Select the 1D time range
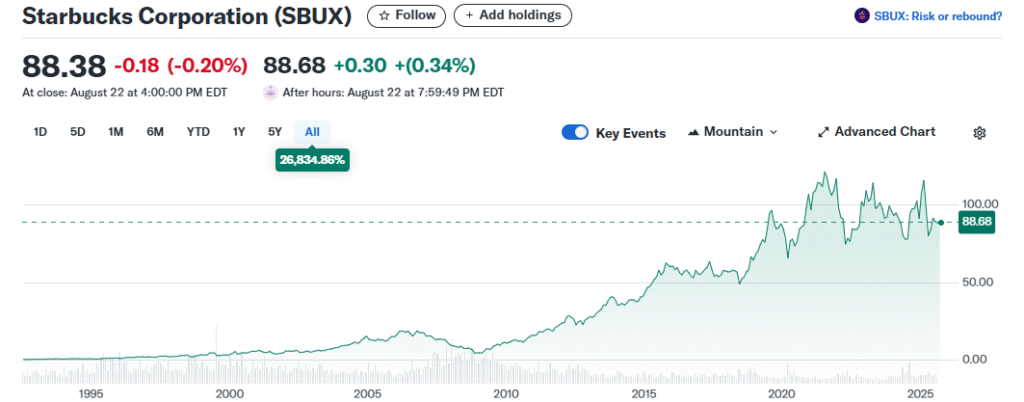 point(41,132)
